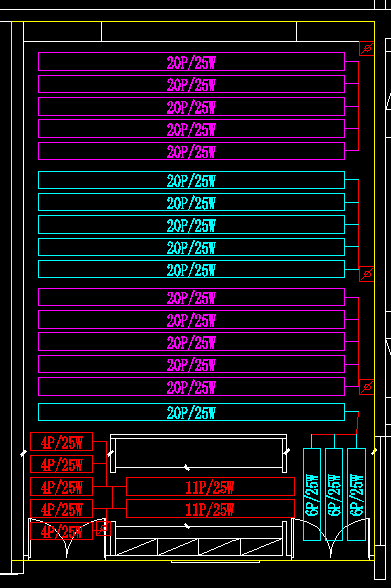The image size is (391, 588).
Task: Select the rightmost vertical cyan 6P/25W rack
Action: tap(357, 494)
